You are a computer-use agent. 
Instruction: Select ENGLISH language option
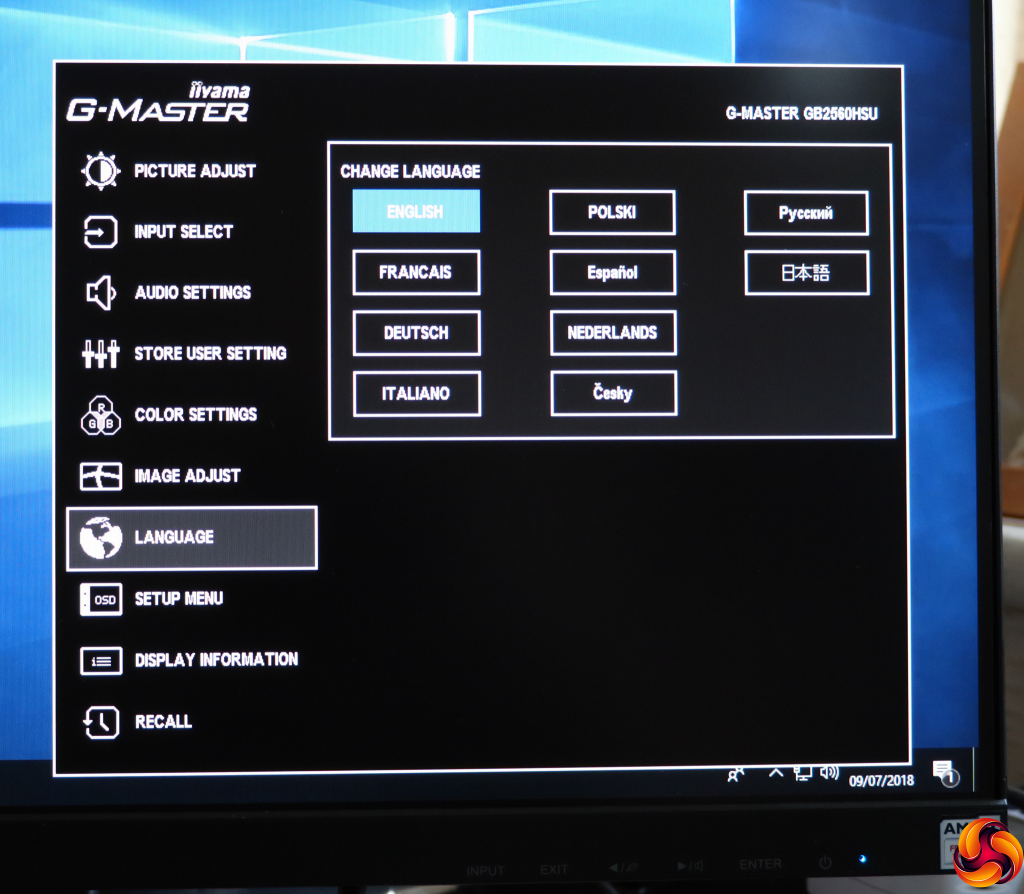point(416,212)
